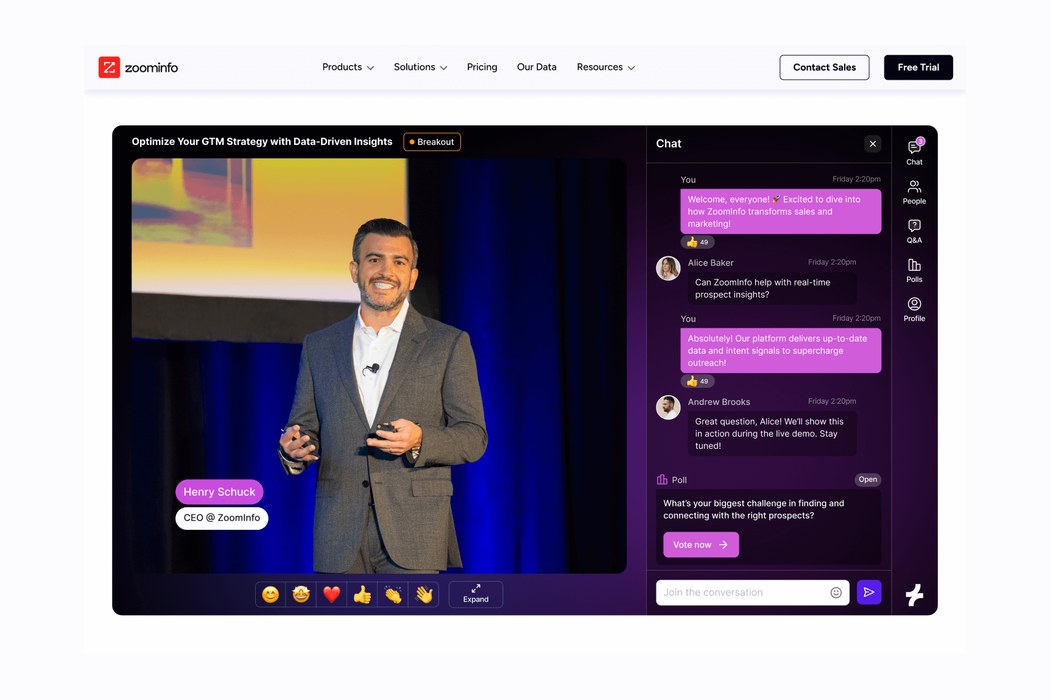Open the Chat sidebar icon
The width and height of the screenshot is (1050, 700).
click(x=914, y=152)
